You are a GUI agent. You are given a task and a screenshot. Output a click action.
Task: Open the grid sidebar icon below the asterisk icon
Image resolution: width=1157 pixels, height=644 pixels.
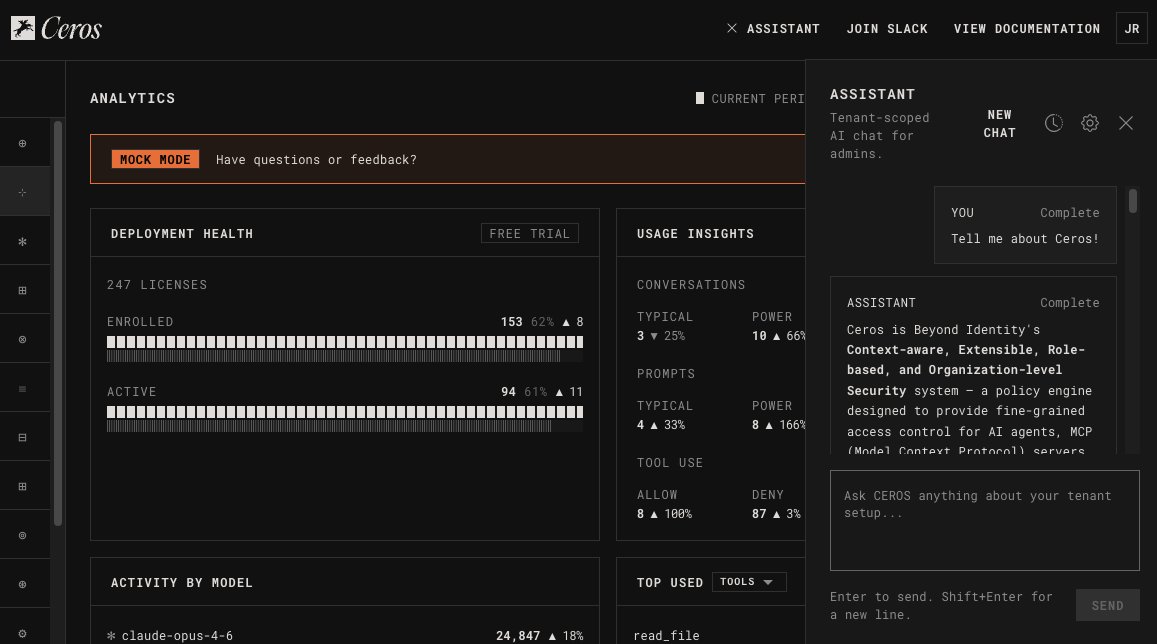22,291
